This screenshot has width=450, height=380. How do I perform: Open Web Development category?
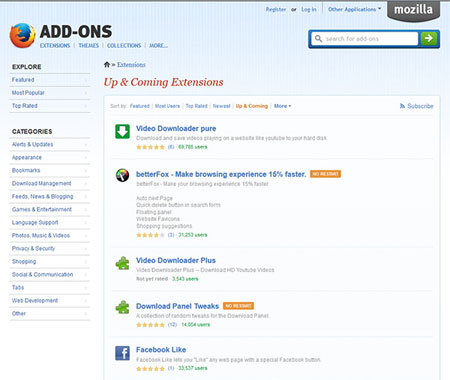pyautogui.click(x=50, y=301)
